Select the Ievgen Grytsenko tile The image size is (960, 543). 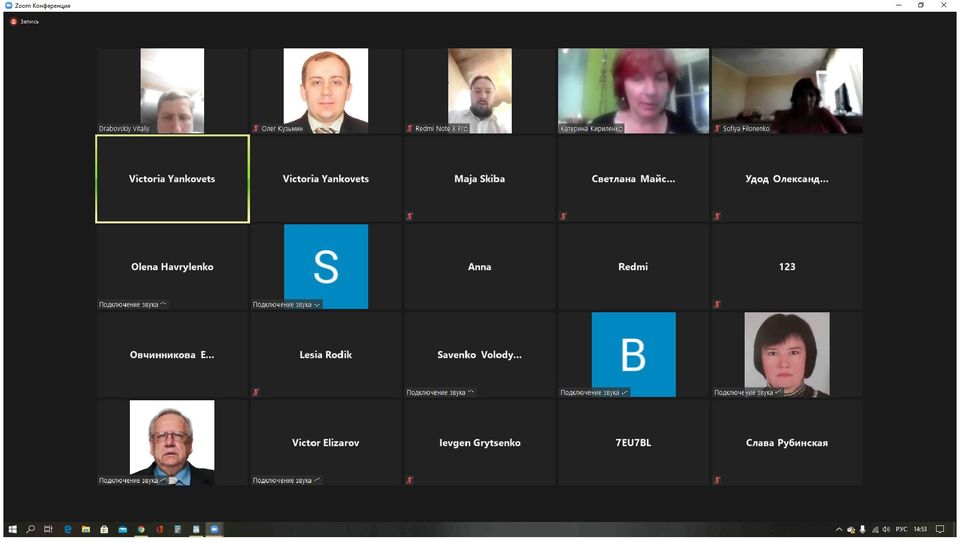pos(479,443)
